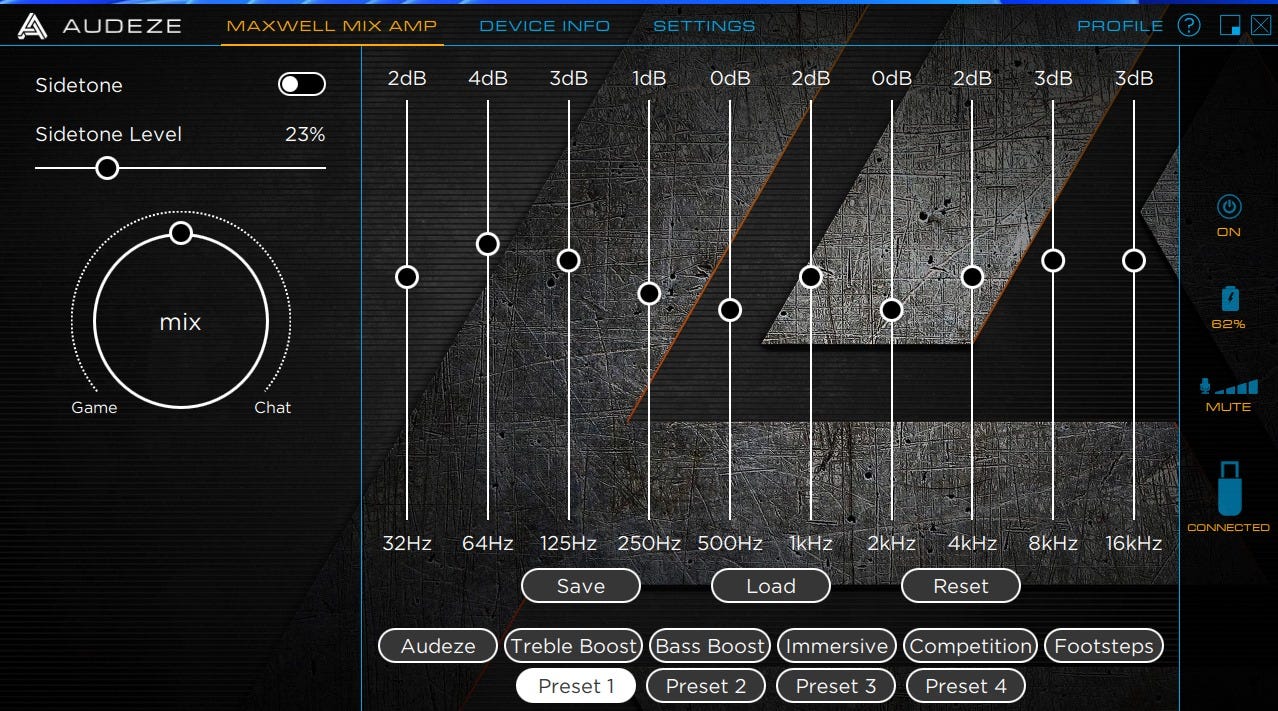Viewport: 1278px width, 711px height.
Task: Save the current EQ settings
Action: coord(580,586)
